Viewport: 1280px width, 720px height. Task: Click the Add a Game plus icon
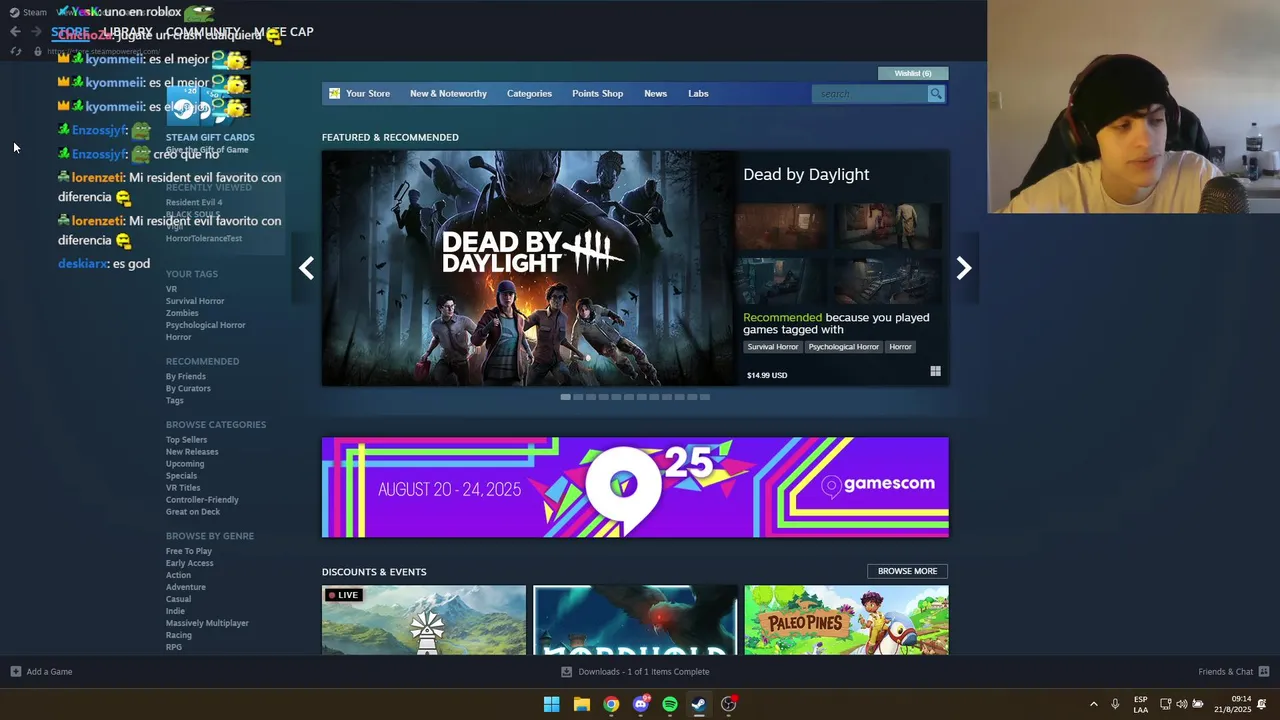click(15, 671)
